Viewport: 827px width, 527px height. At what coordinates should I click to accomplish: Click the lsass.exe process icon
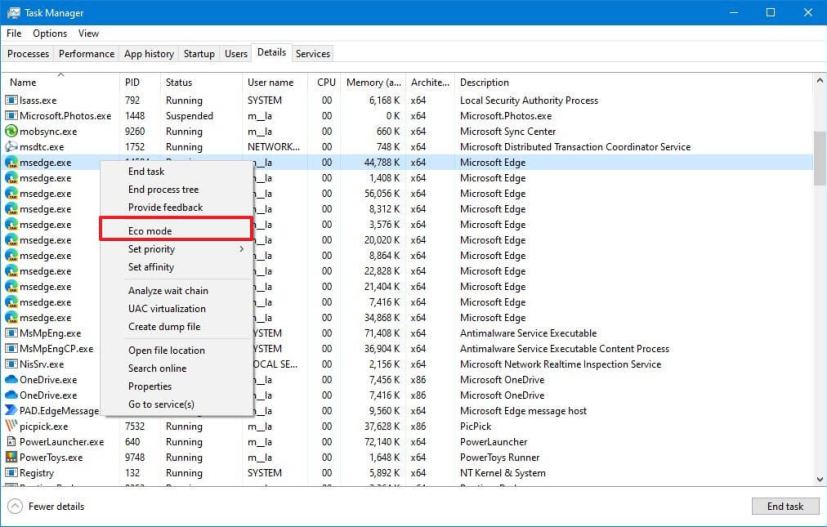[11, 100]
